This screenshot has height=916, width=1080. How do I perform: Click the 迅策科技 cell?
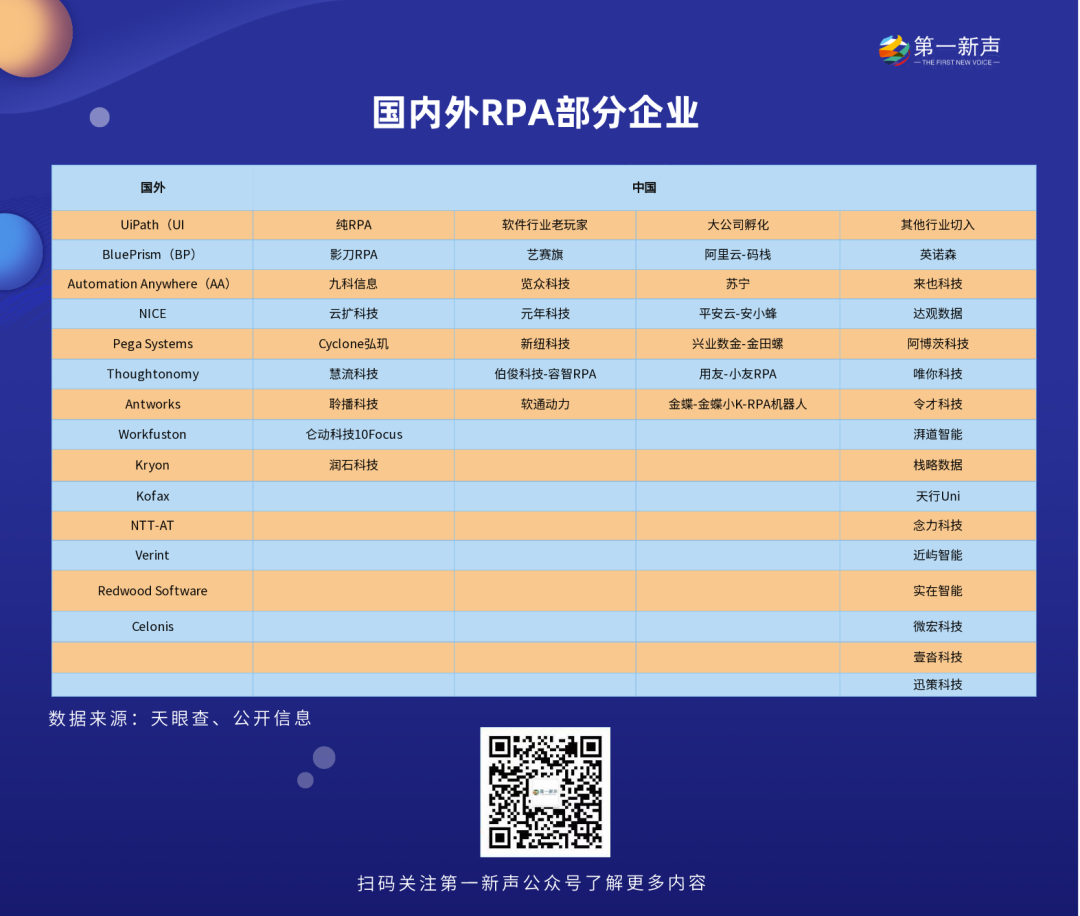(937, 685)
